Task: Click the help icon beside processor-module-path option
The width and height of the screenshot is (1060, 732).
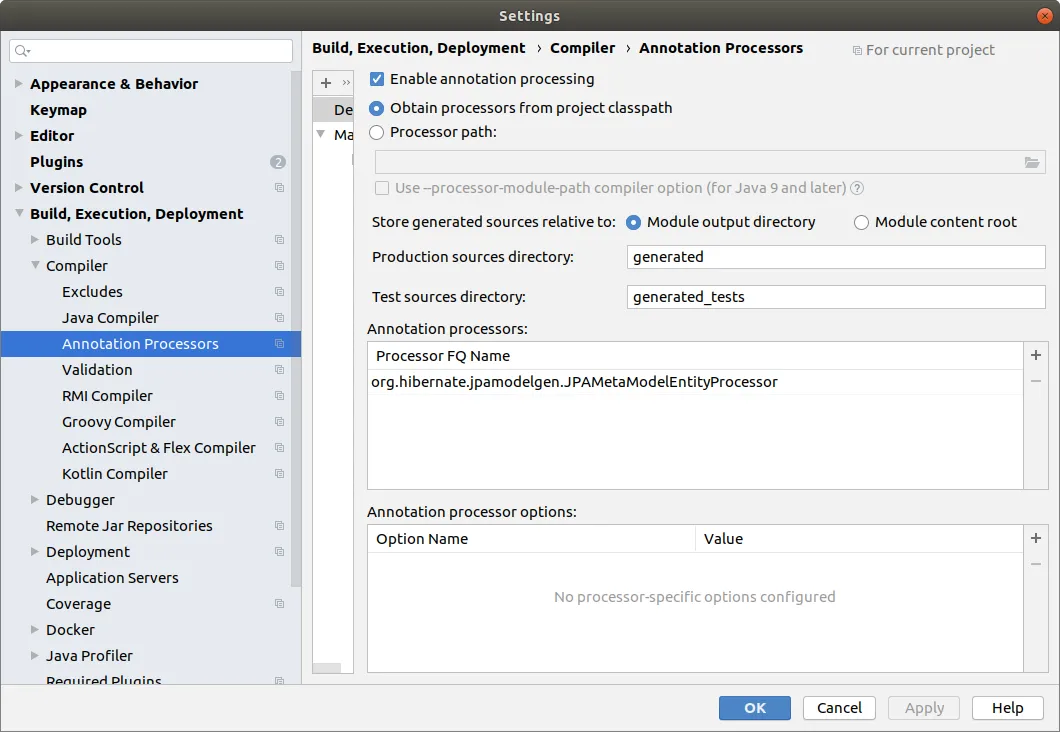Action: pos(857,188)
